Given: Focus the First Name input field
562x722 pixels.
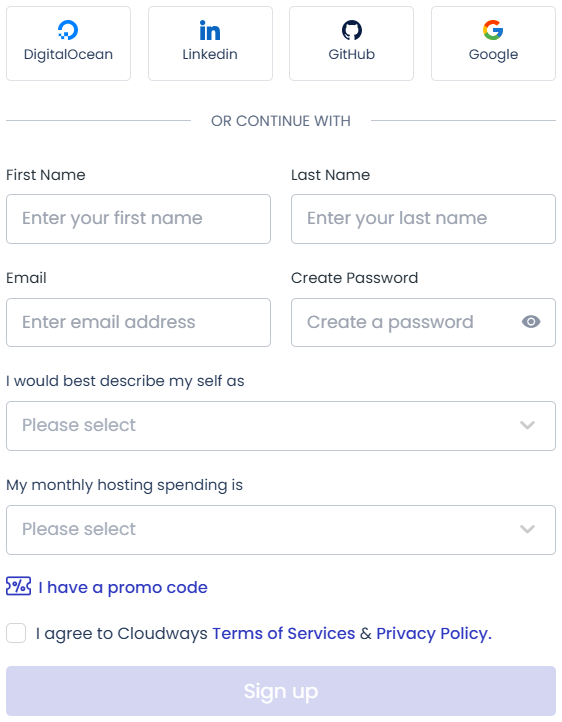Looking at the screenshot, I should coord(139,219).
